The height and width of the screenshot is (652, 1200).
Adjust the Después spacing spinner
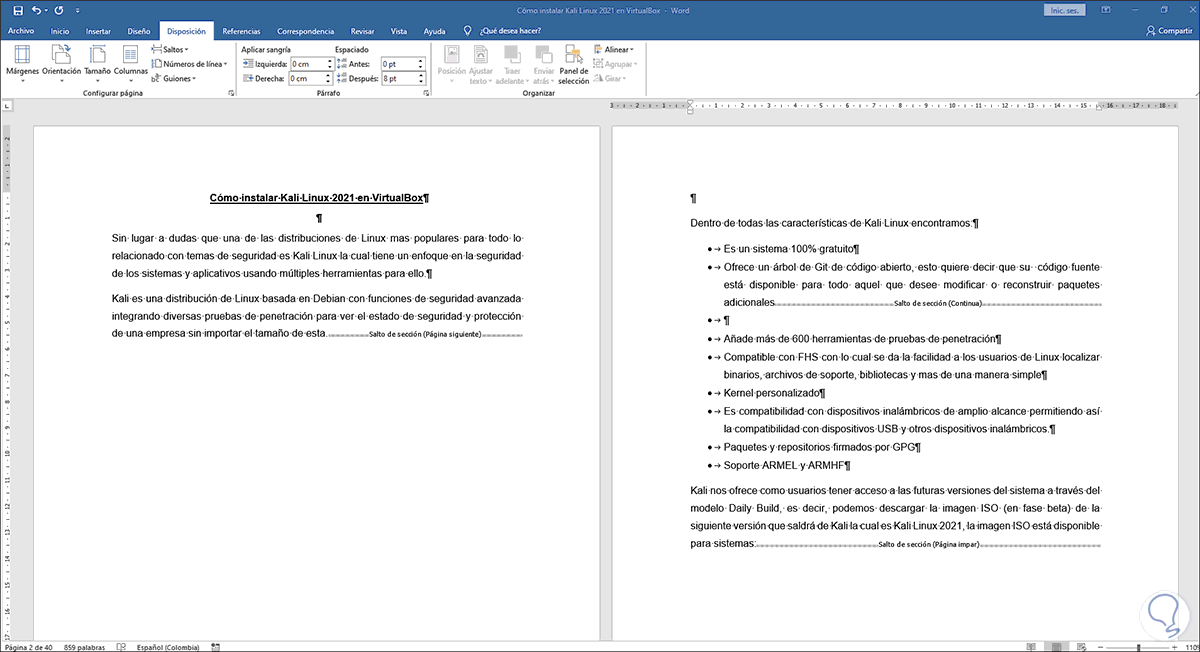pos(421,78)
